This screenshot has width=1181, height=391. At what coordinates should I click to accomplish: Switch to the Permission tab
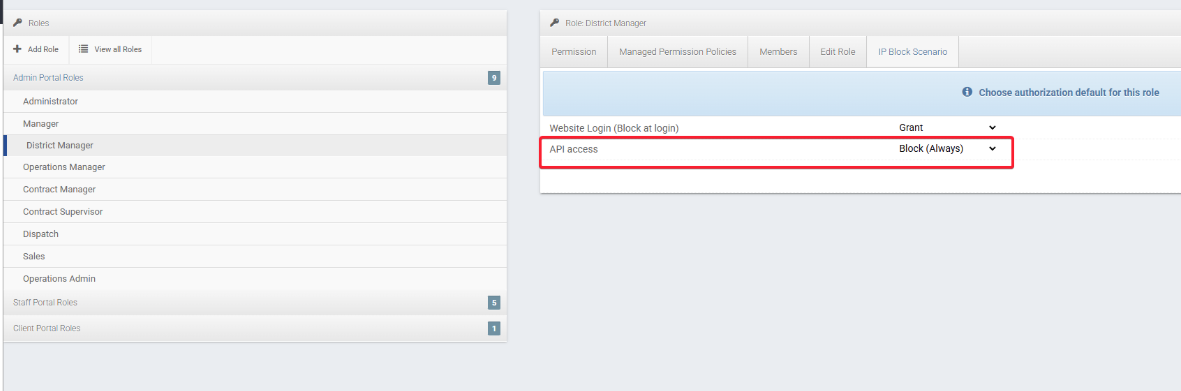(574, 52)
